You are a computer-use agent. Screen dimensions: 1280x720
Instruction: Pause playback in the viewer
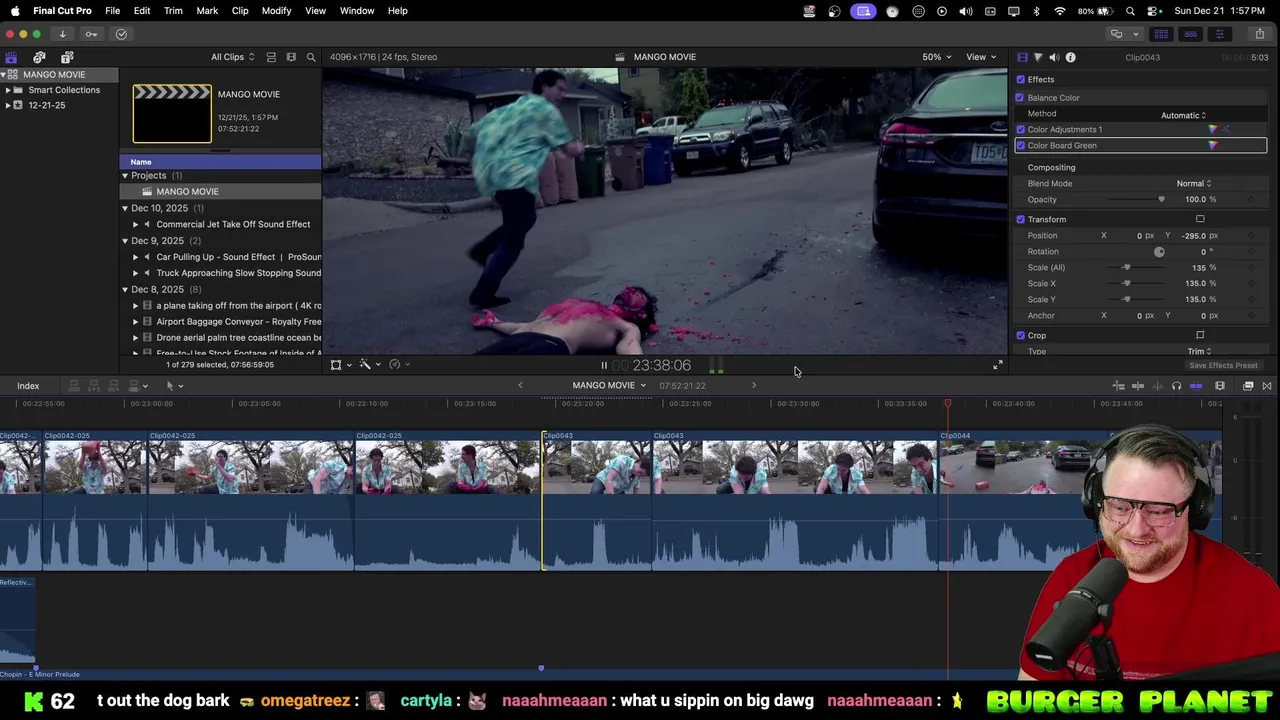point(604,365)
